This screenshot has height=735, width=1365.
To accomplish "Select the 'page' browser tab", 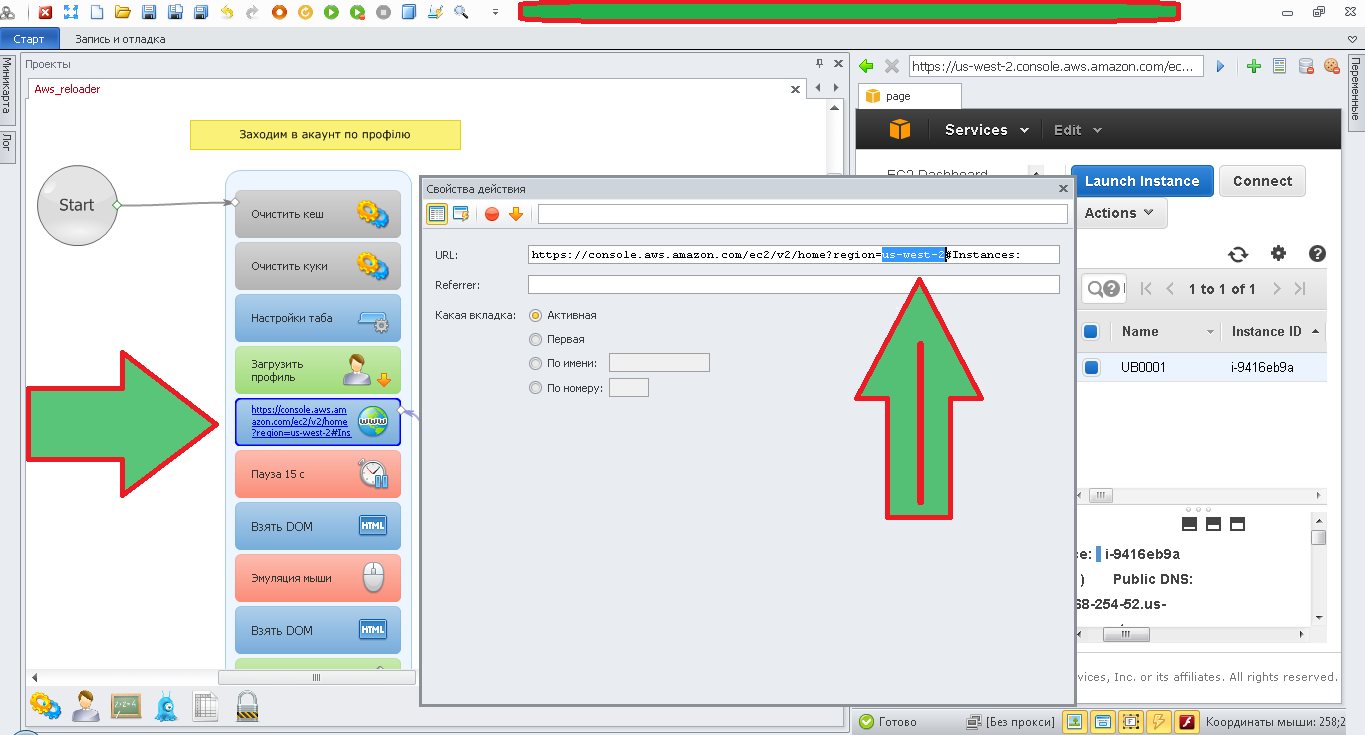I will click(909, 96).
